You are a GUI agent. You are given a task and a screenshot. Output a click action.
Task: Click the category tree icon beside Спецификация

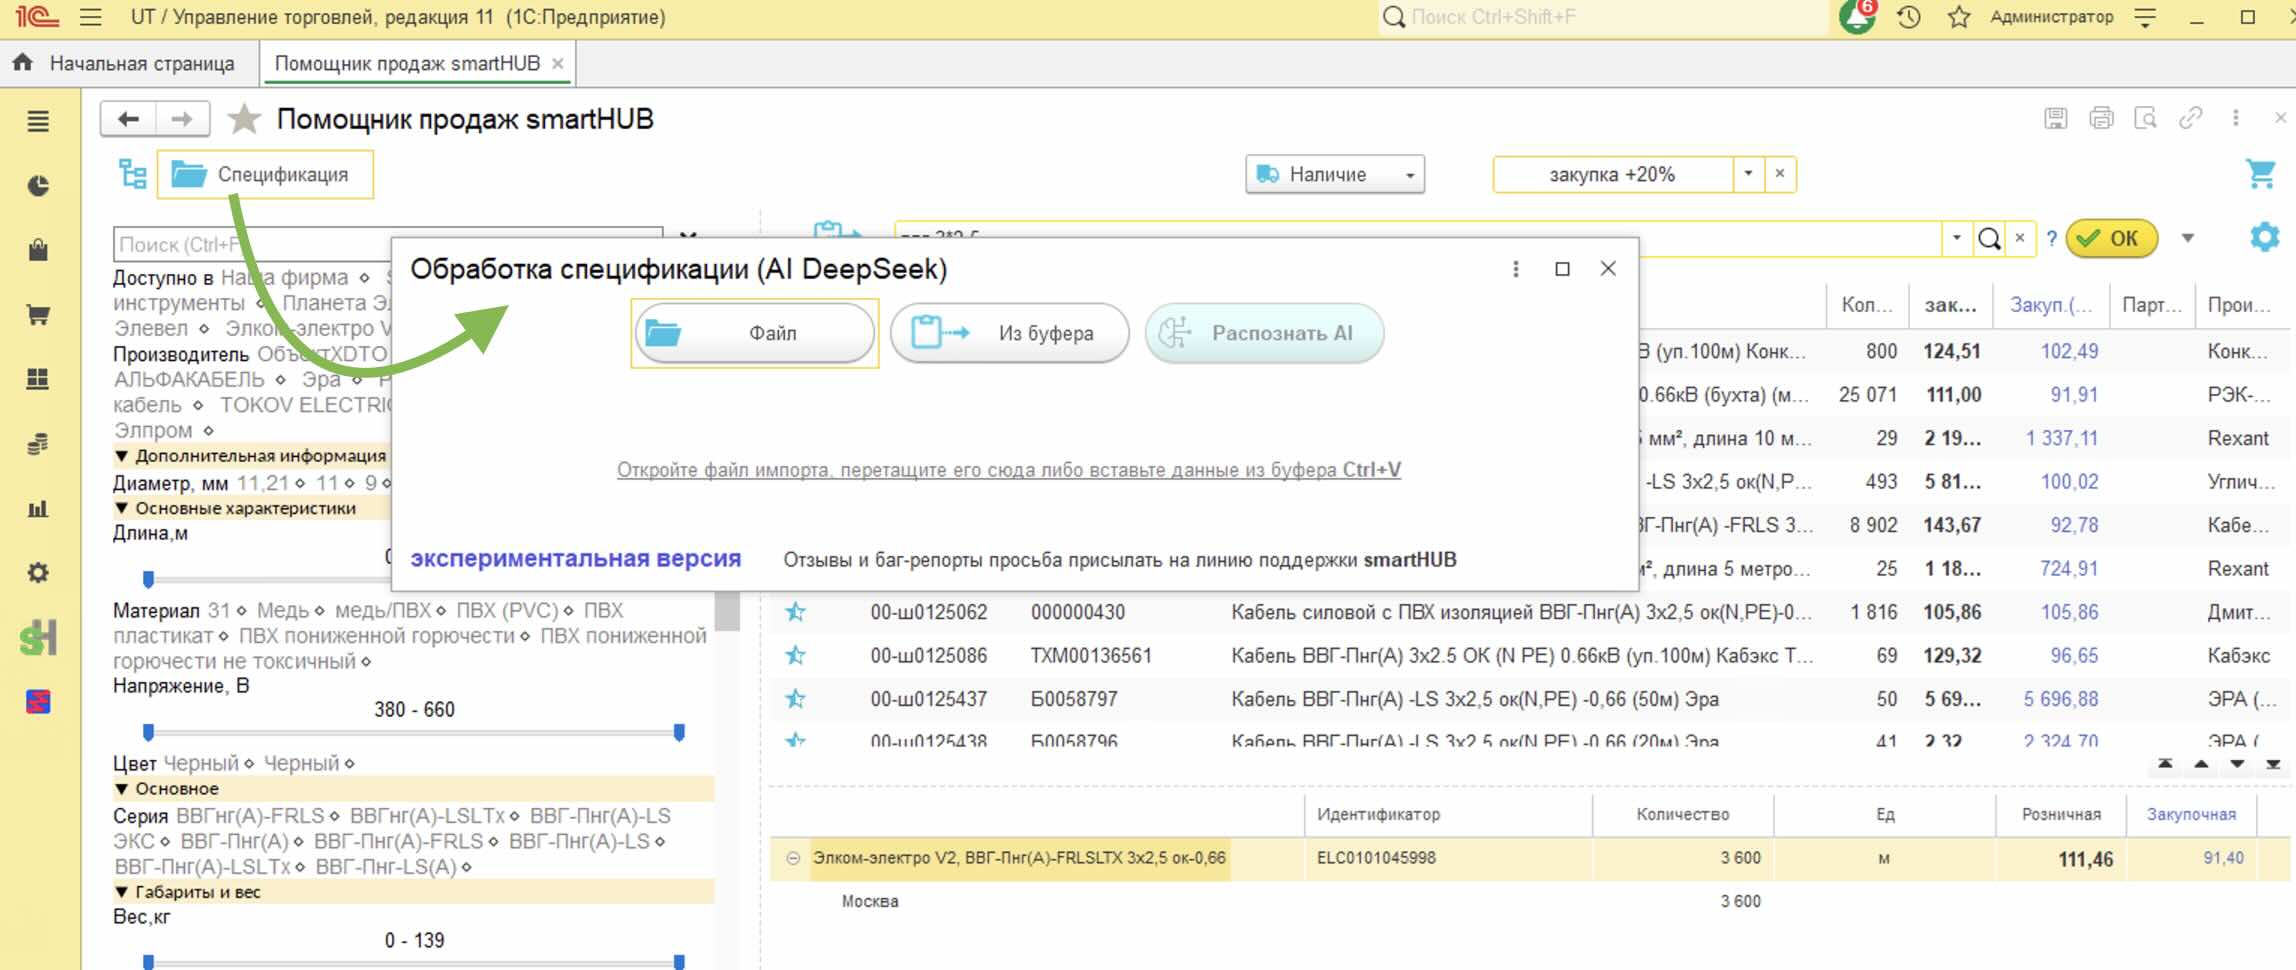[x=132, y=174]
